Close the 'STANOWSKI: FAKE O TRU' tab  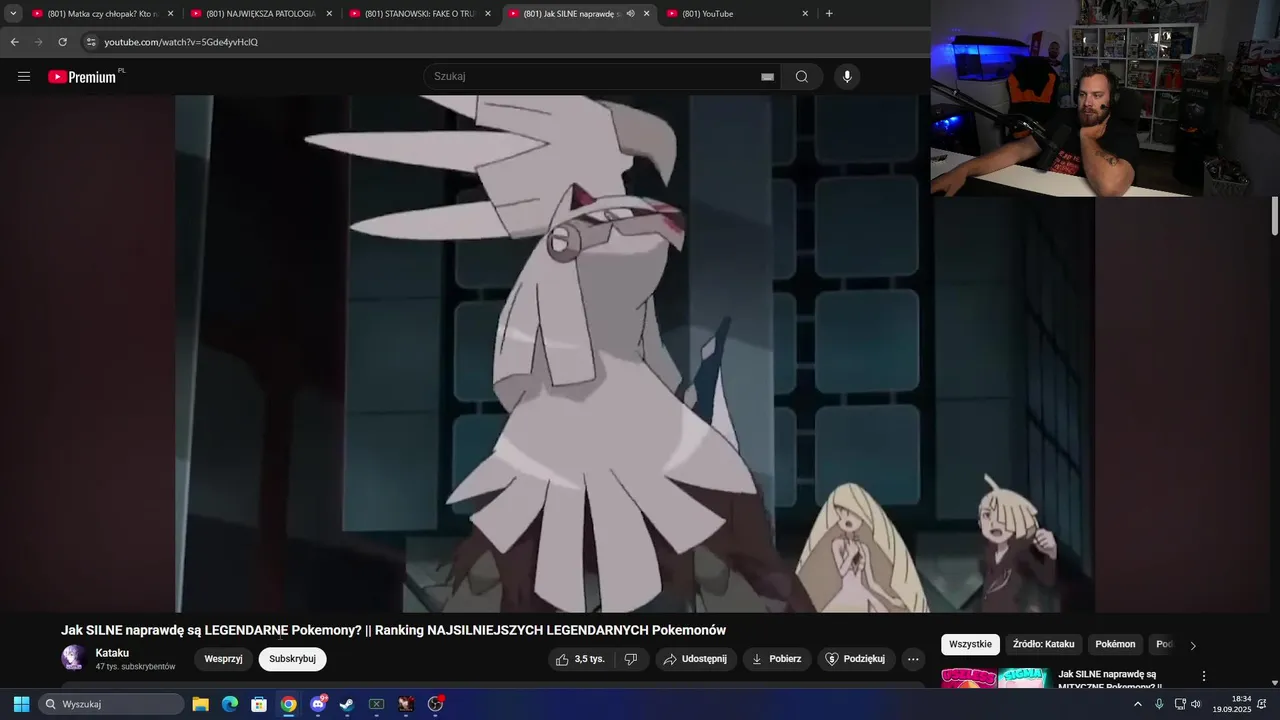point(488,14)
